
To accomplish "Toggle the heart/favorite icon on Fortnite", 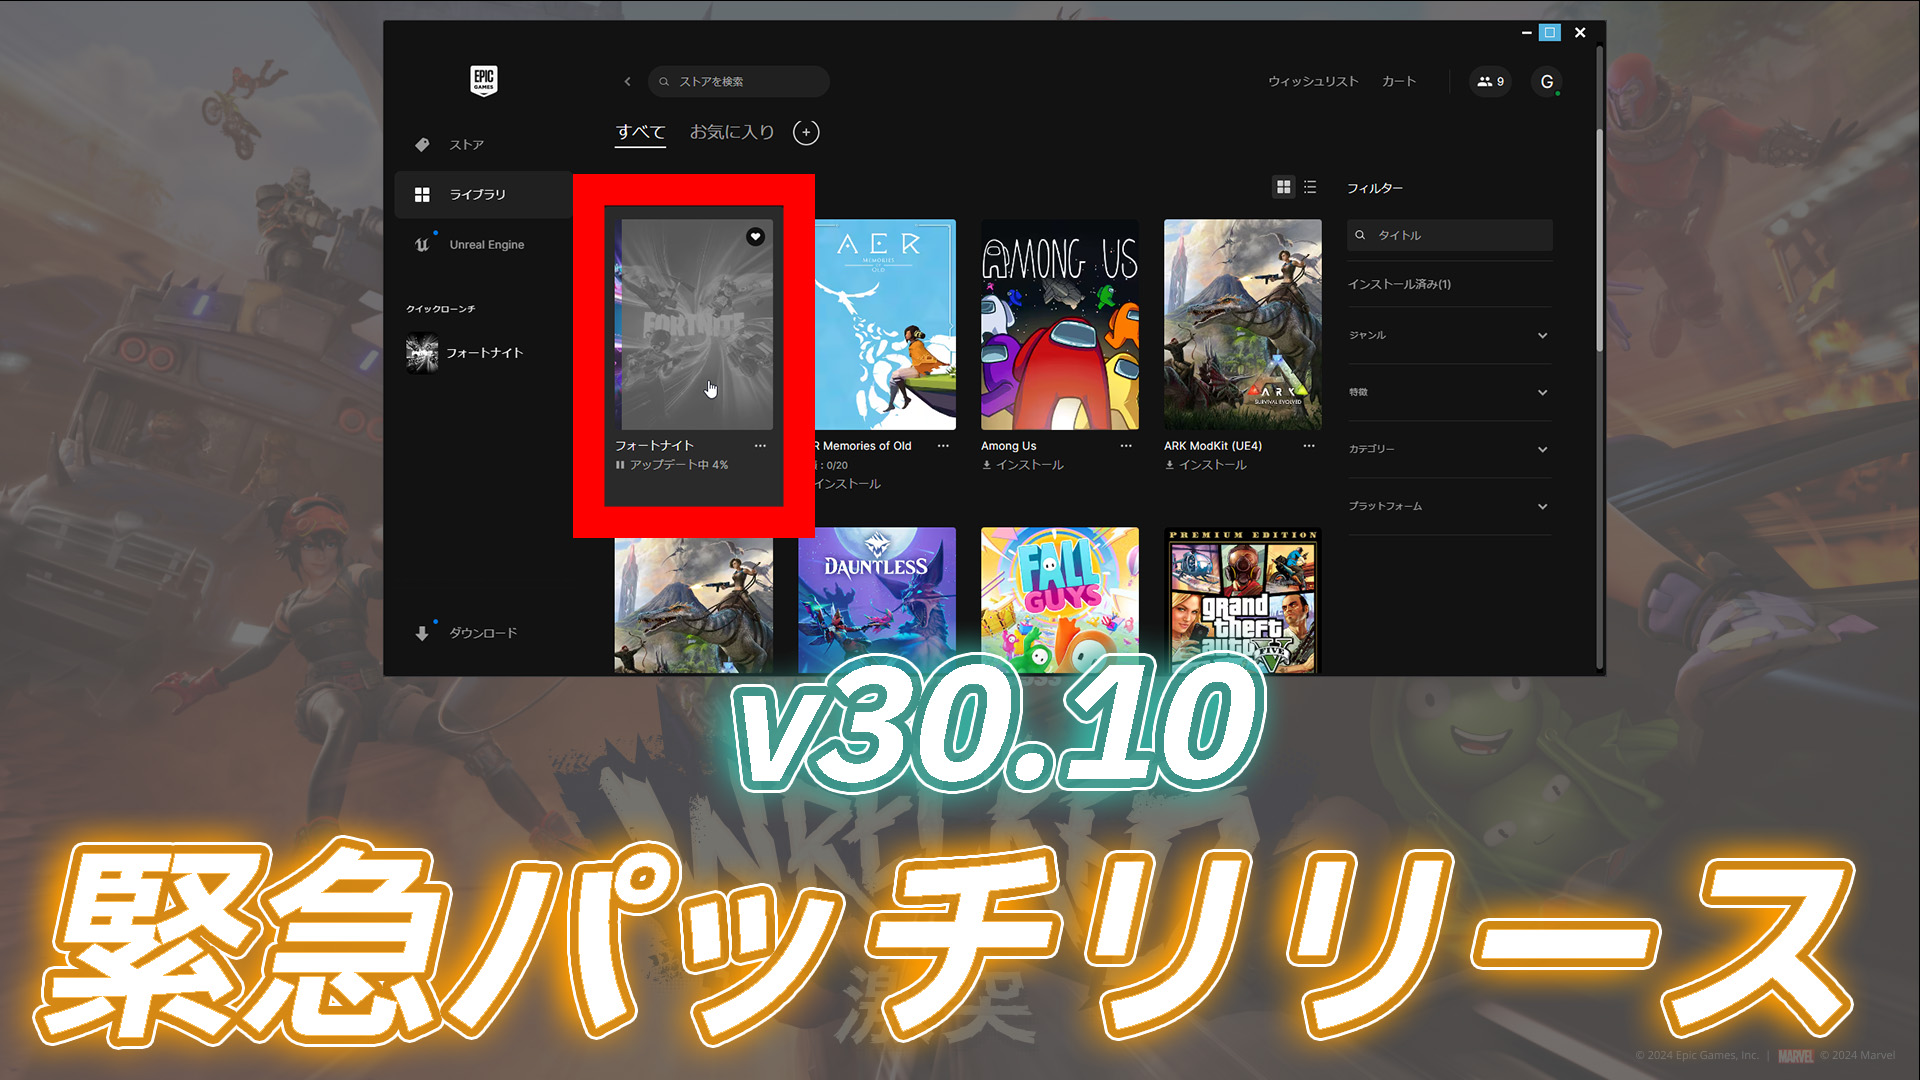I will [x=753, y=236].
